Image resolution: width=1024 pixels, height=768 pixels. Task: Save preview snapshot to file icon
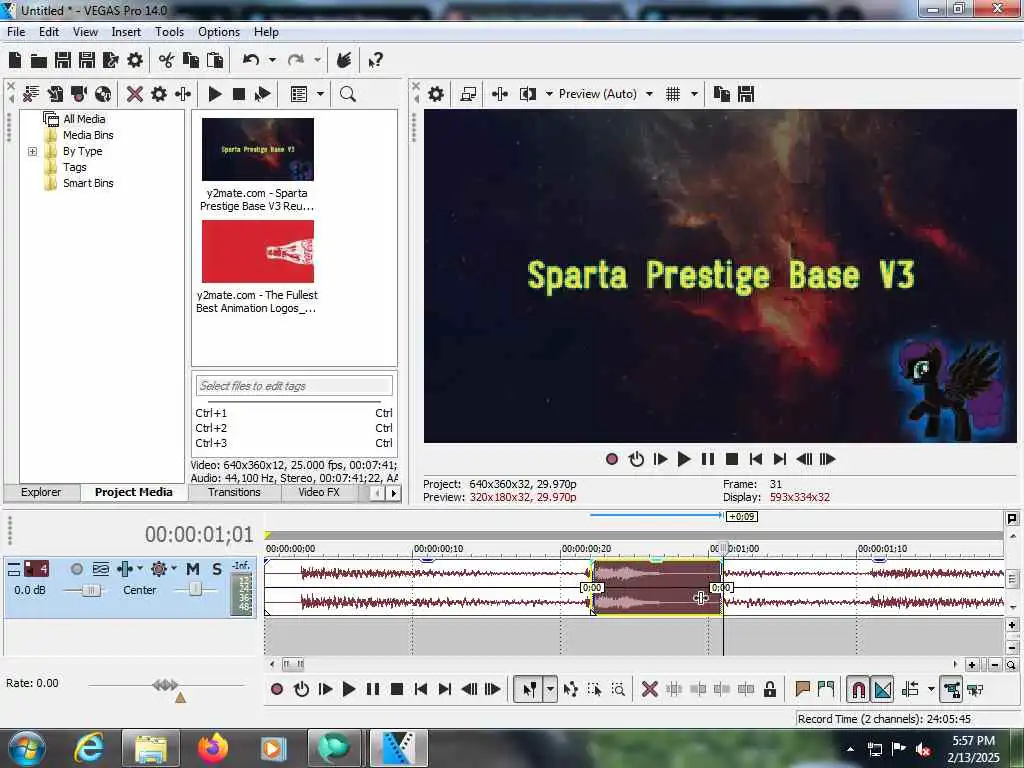pos(746,94)
